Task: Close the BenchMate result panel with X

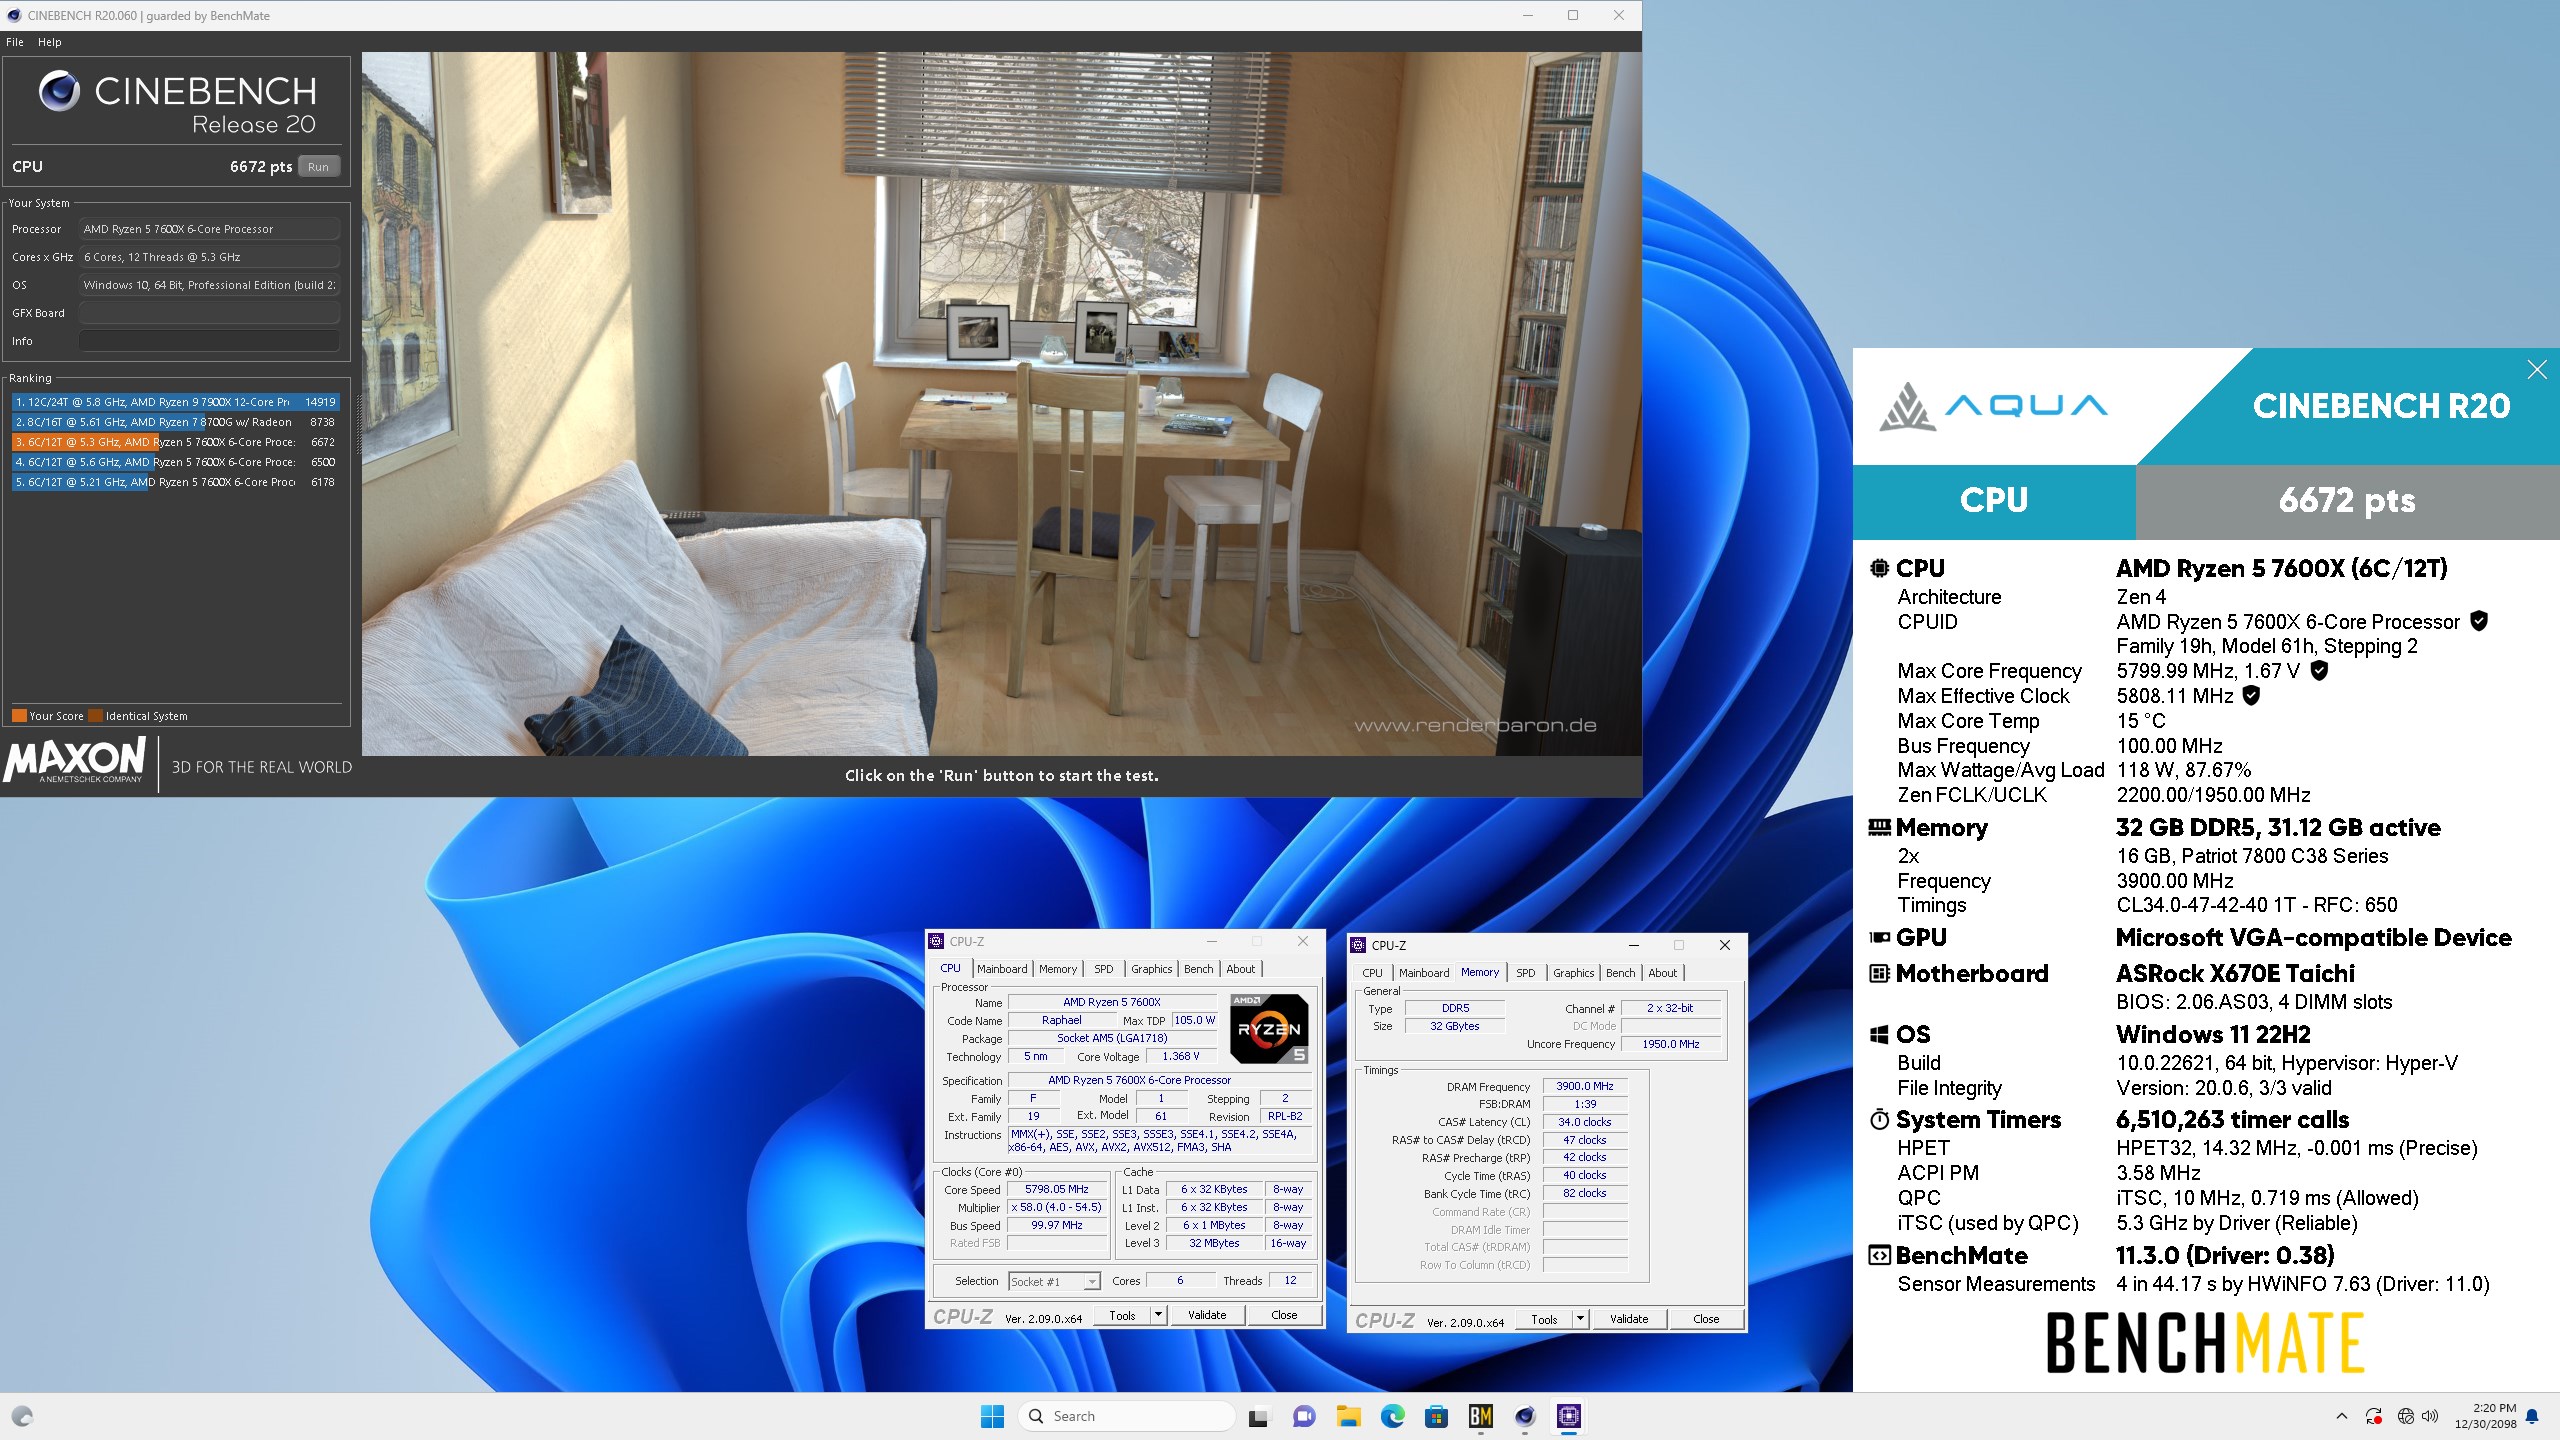Action: point(2537,370)
